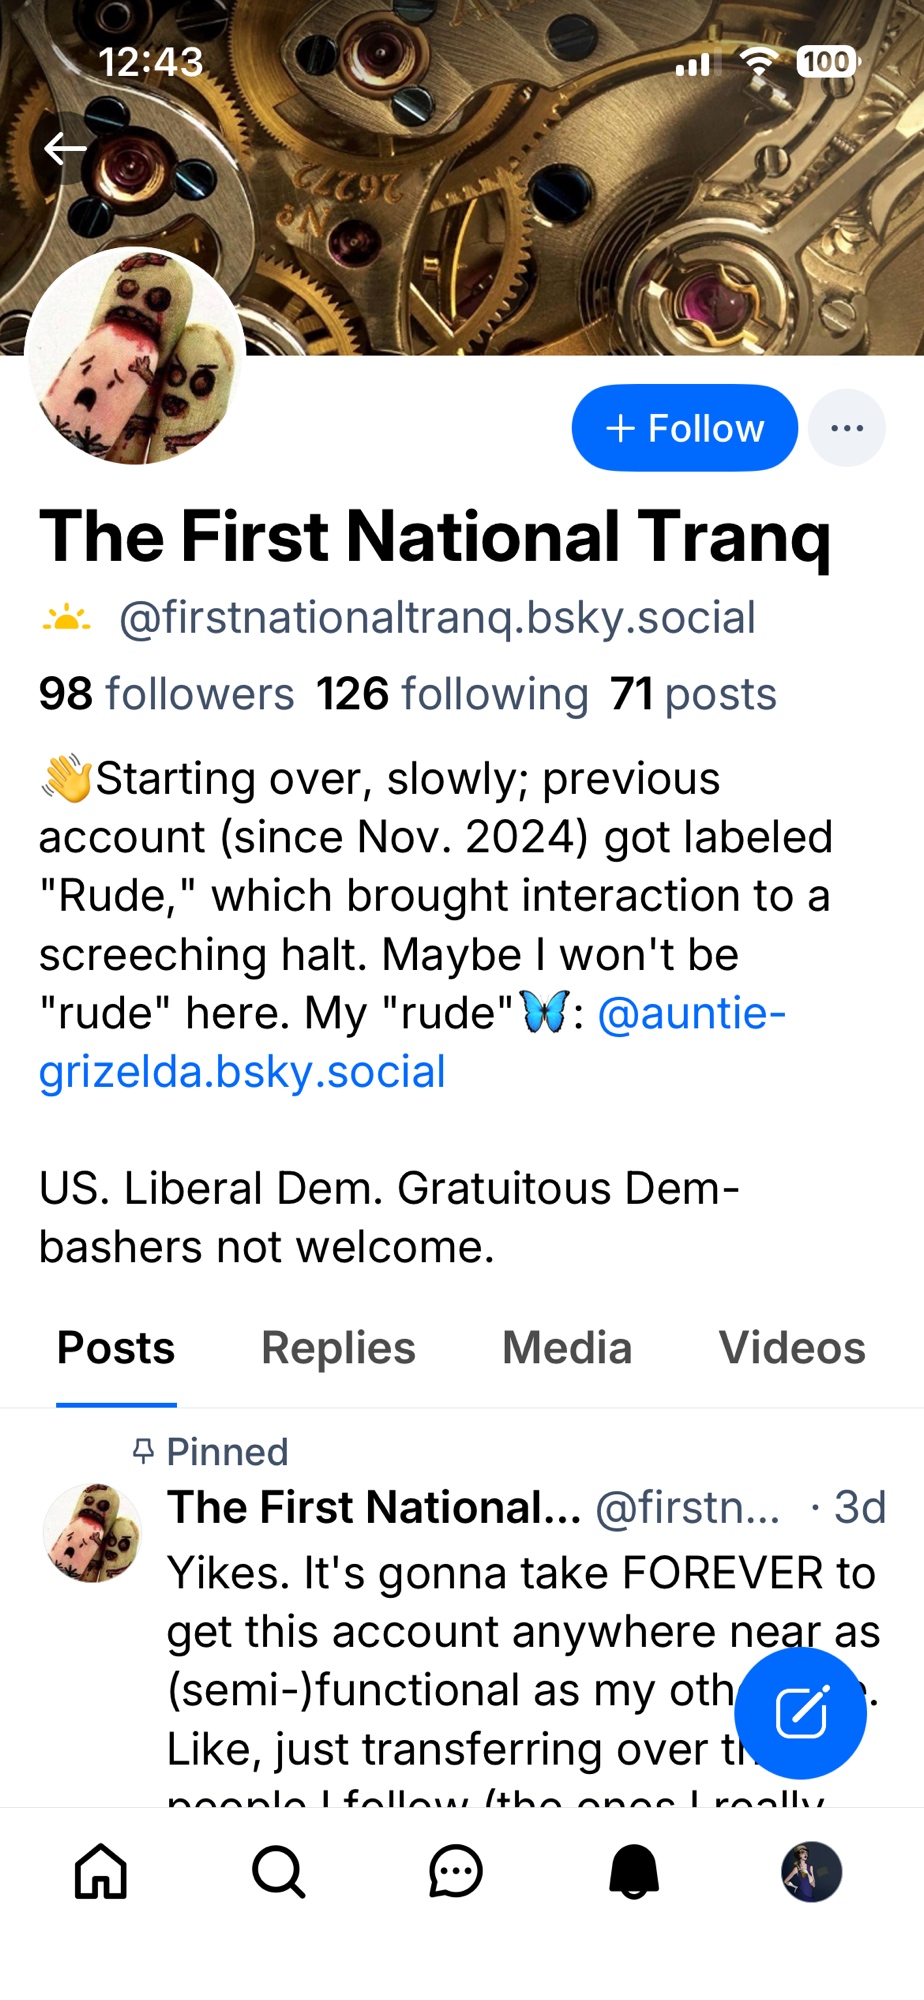View the 126 following list
924x2000 pixels.
452,694
